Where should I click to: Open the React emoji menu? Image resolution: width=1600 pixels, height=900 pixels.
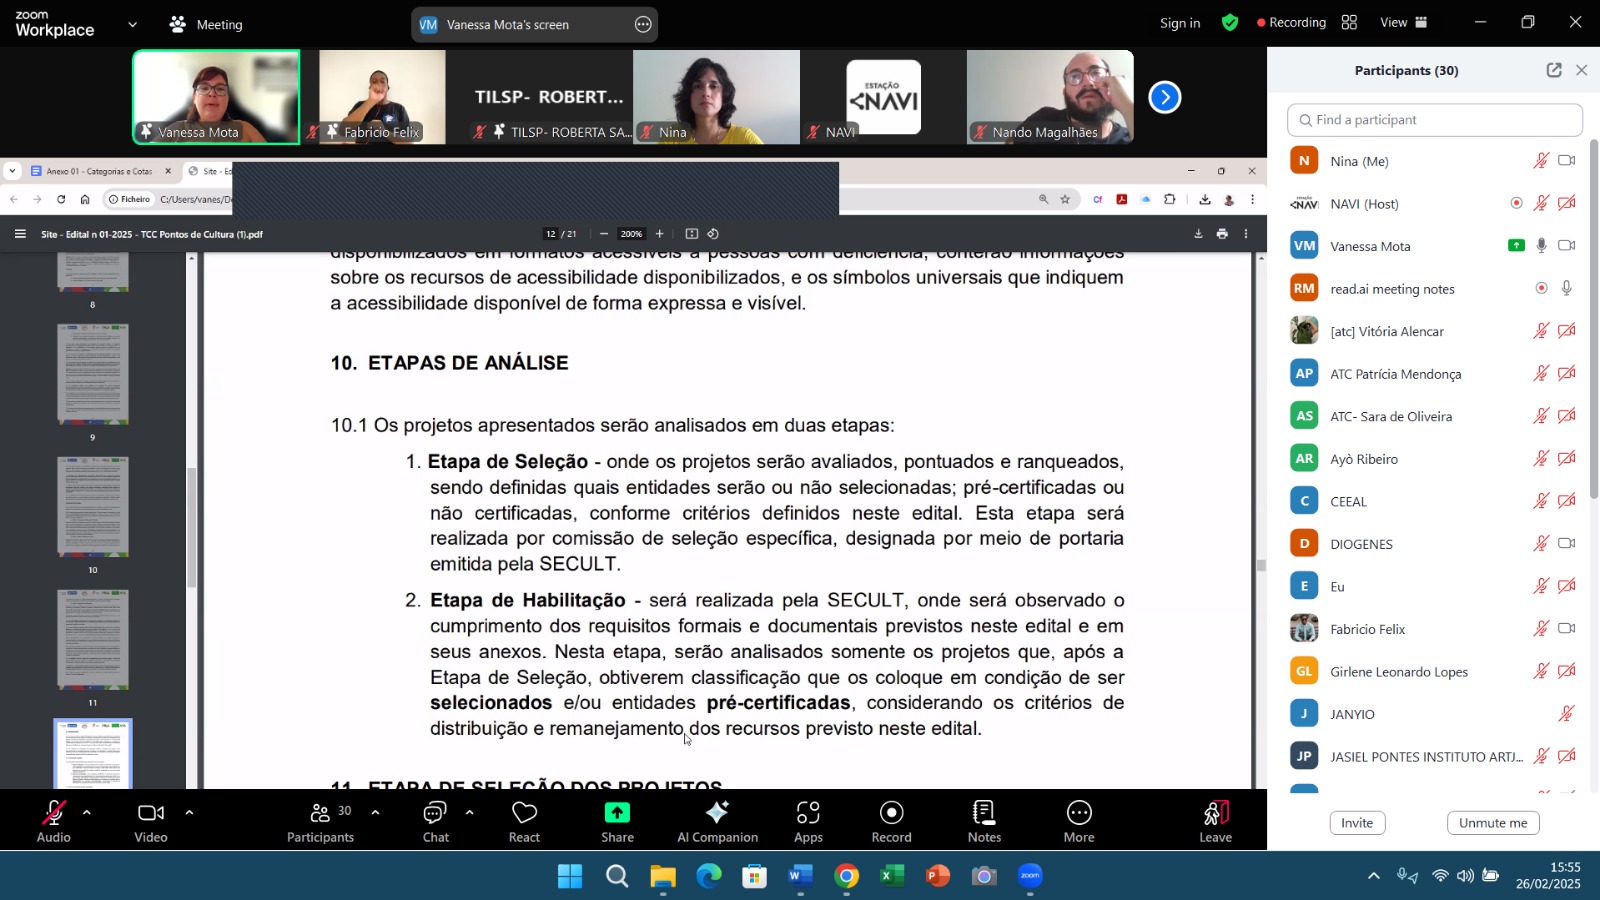click(524, 821)
